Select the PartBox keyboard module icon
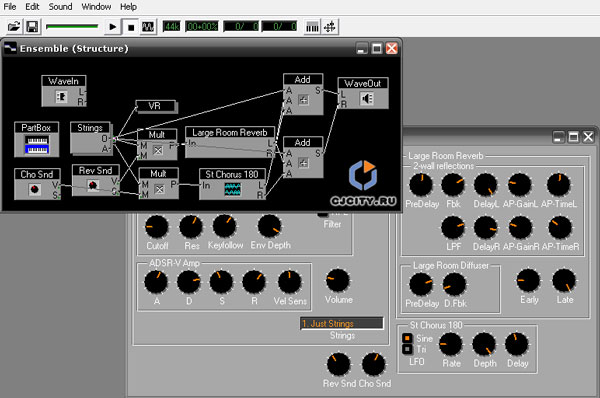Screen dimensions: 600x398 (x=37, y=145)
